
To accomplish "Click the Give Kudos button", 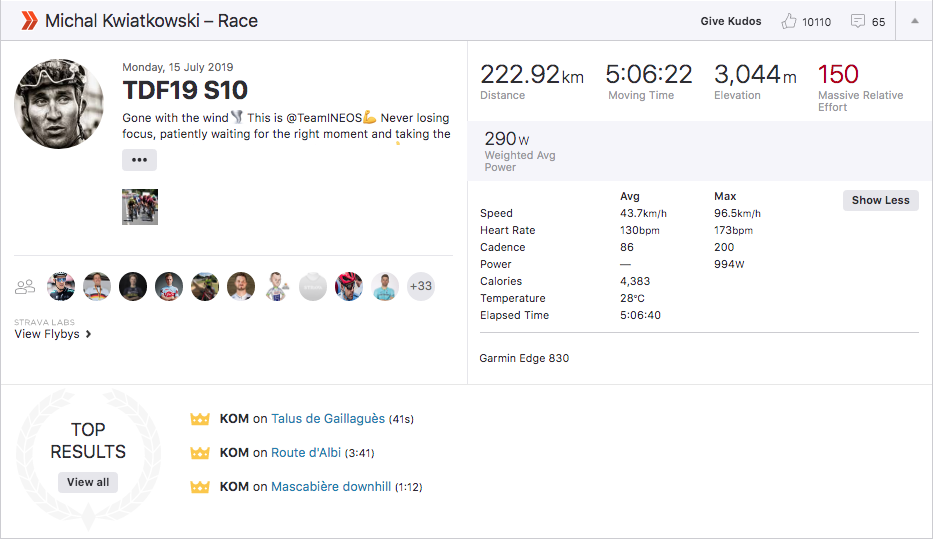I will click(730, 21).
